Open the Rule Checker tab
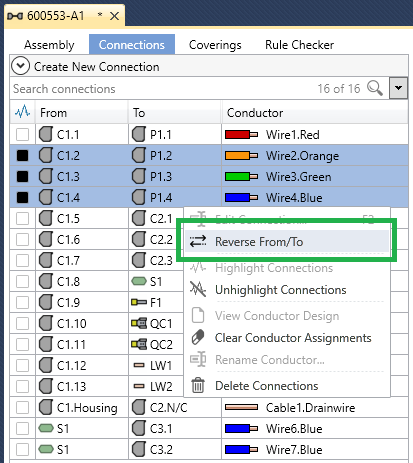The width and height of the screenshot is (413, 463). pyautogui.click(x=299, y=45)
